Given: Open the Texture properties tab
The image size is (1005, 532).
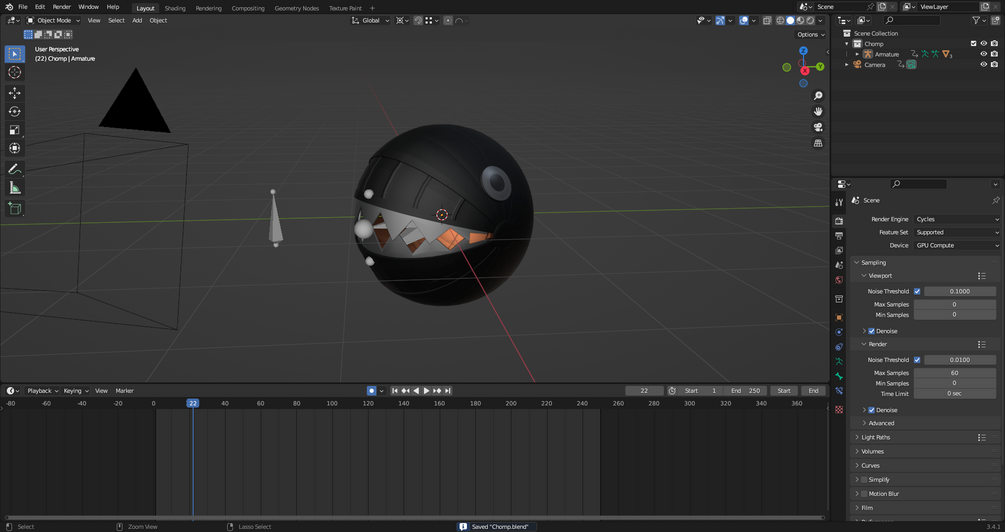Looking at the screenshot, I should [839, 410].
